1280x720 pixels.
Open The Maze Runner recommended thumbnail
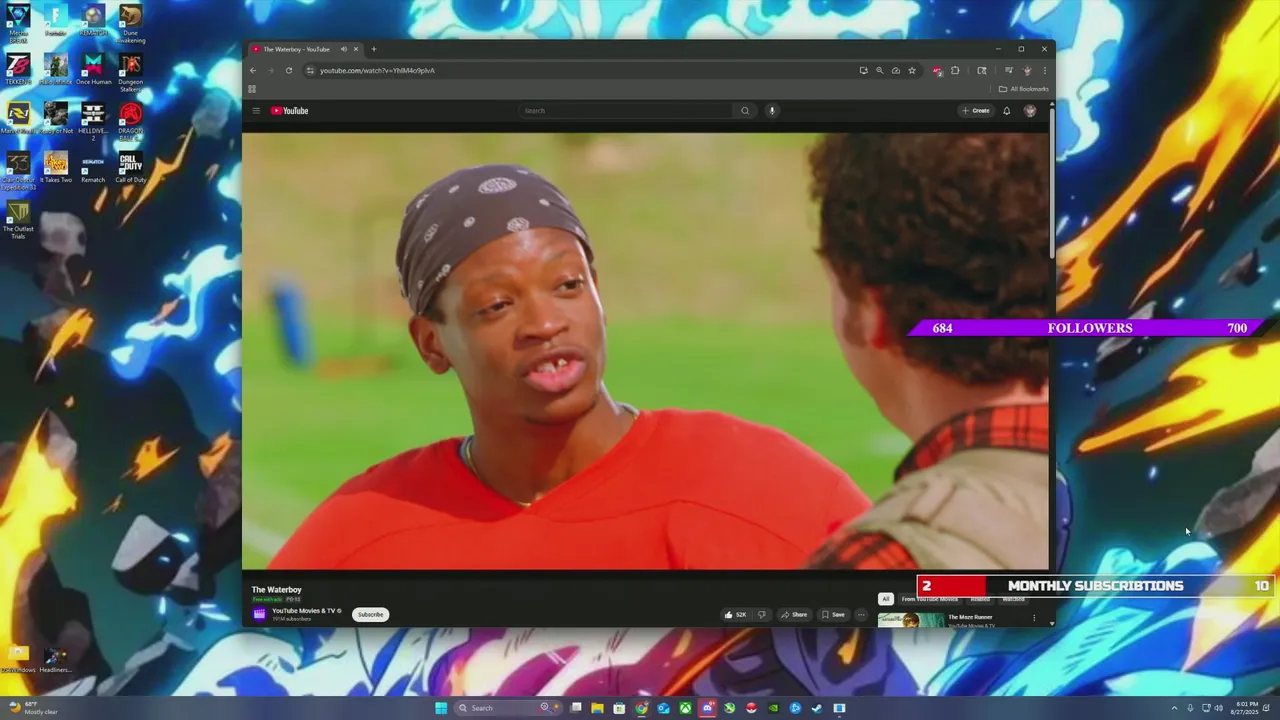click(910, 620)
